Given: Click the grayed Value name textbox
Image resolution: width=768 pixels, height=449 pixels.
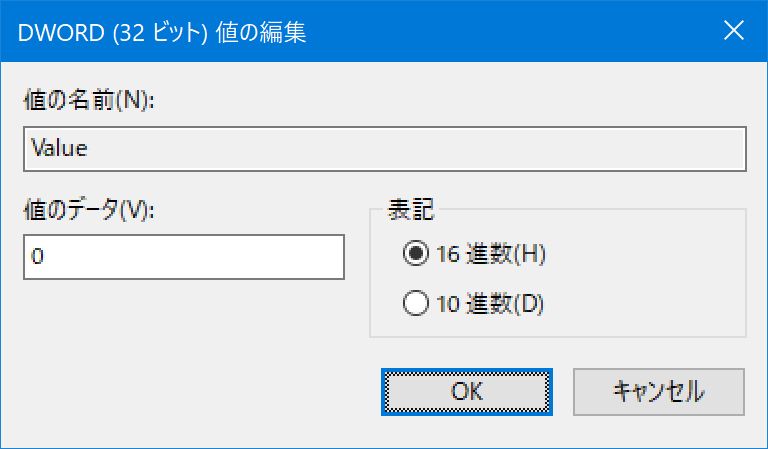Looking at the screenshot, I should pos(385,149).
